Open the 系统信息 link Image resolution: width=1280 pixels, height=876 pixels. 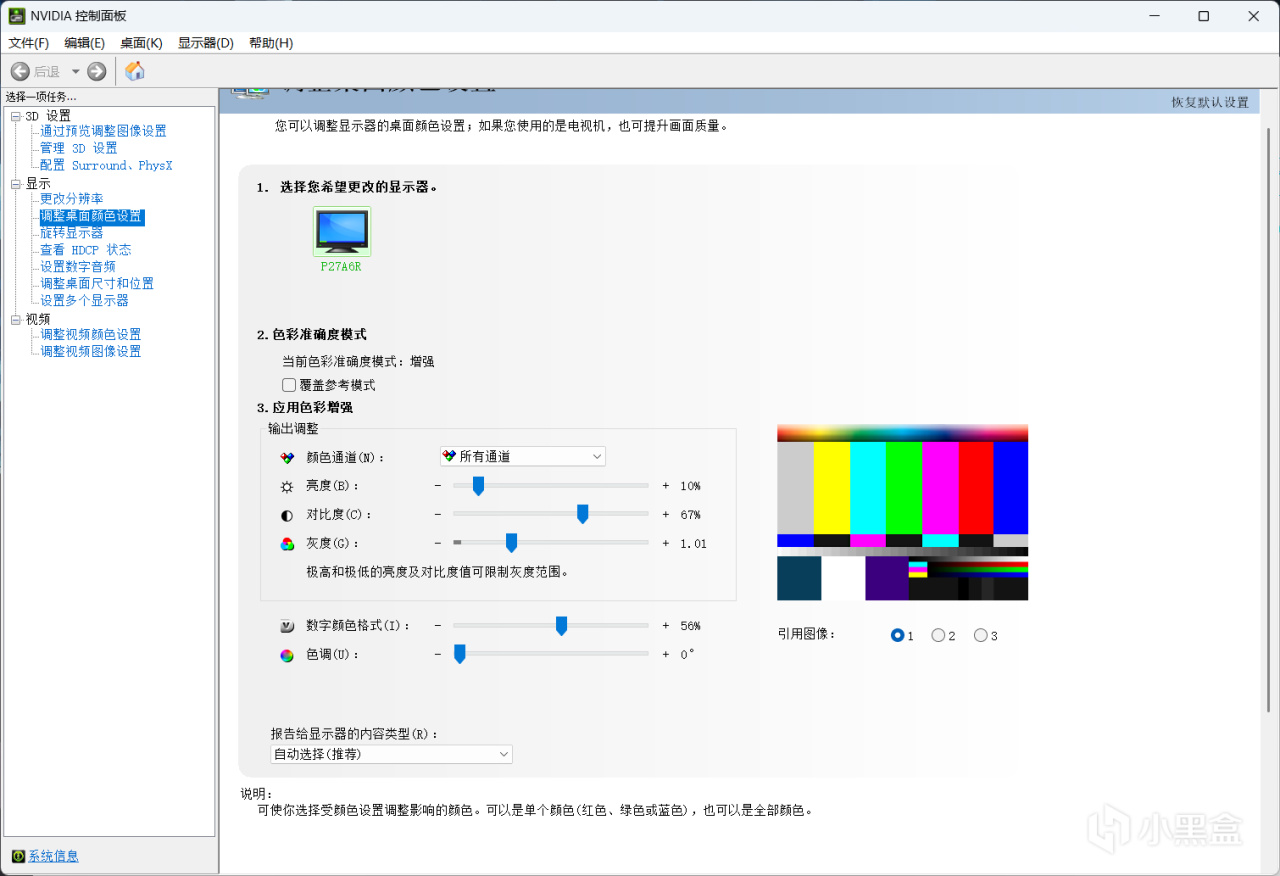pos(53,856)
